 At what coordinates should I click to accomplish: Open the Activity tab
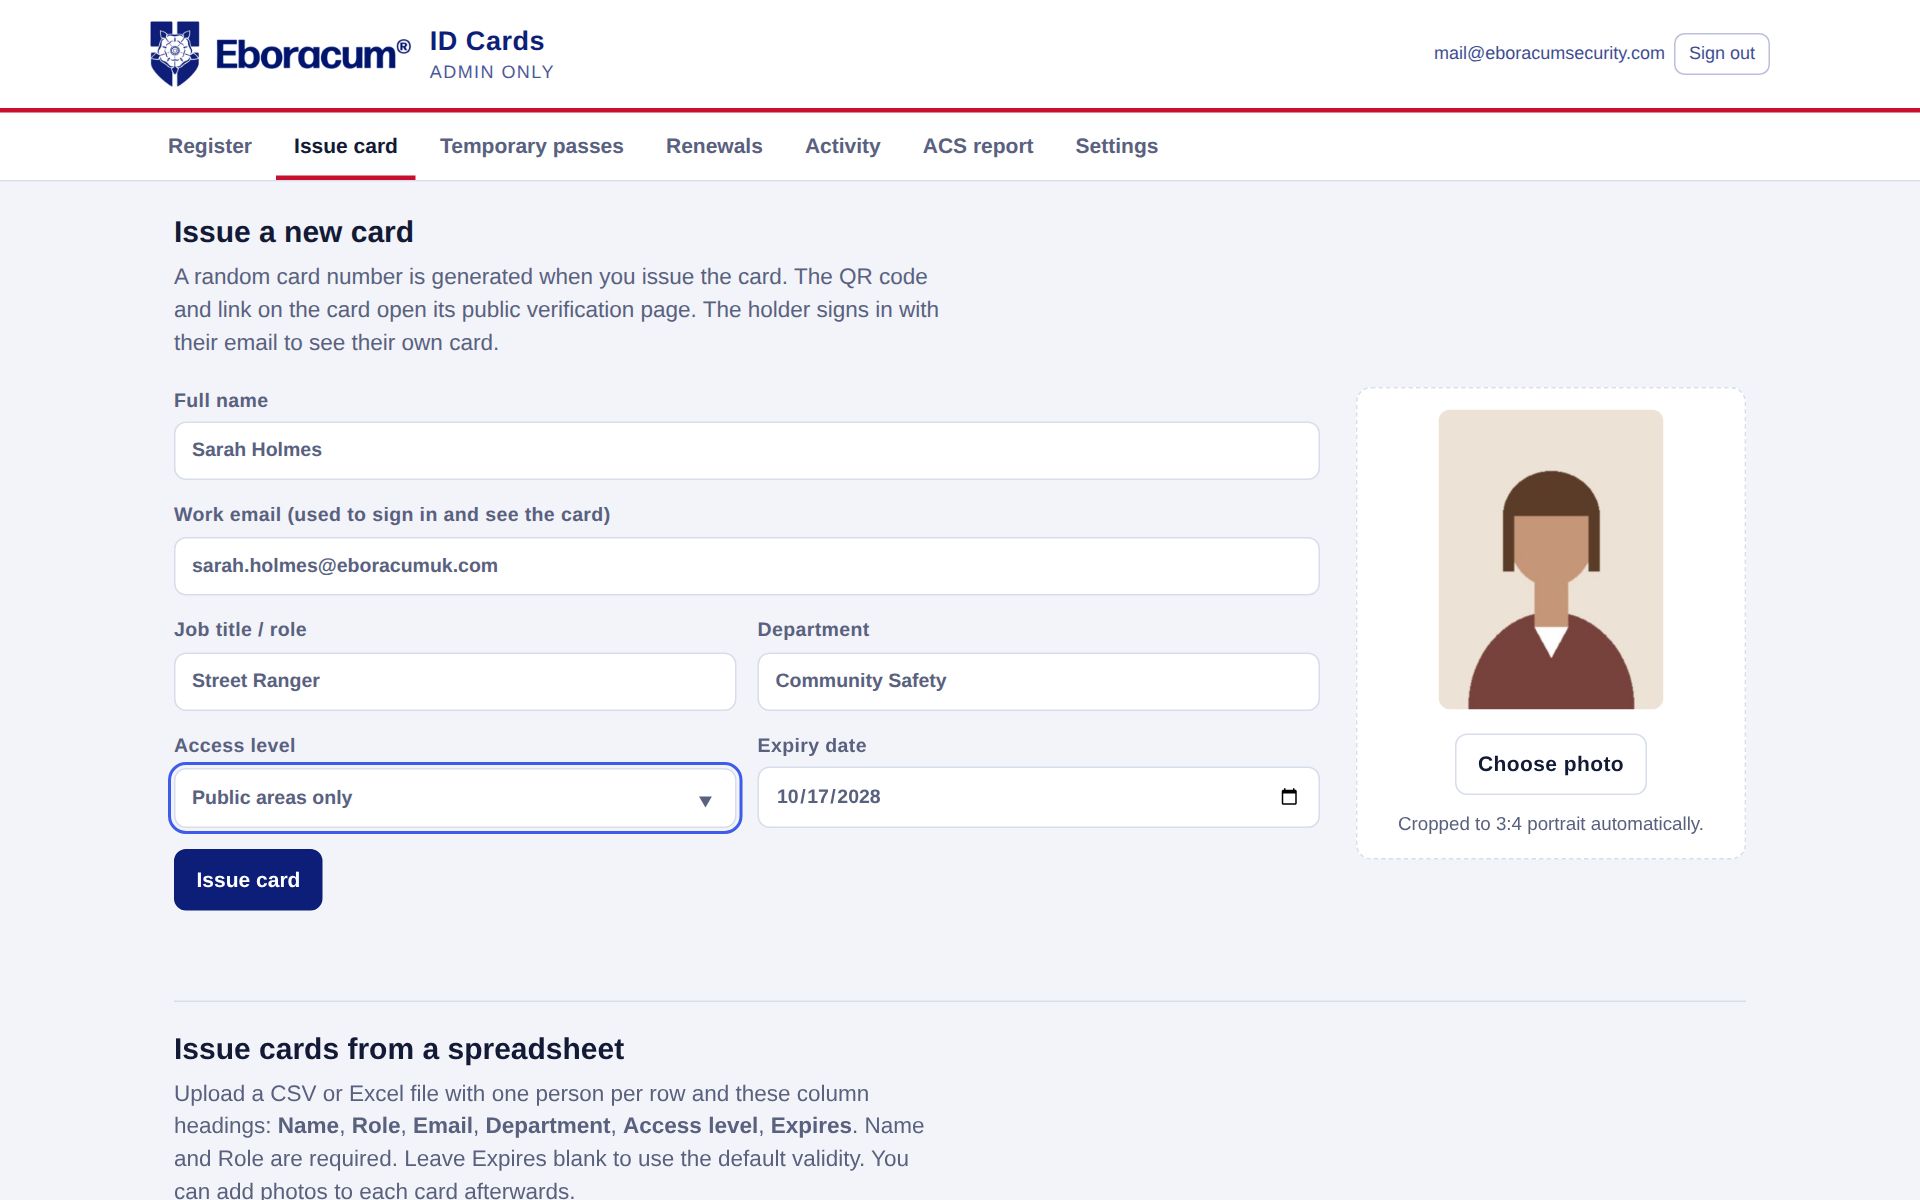pos(842,146)
